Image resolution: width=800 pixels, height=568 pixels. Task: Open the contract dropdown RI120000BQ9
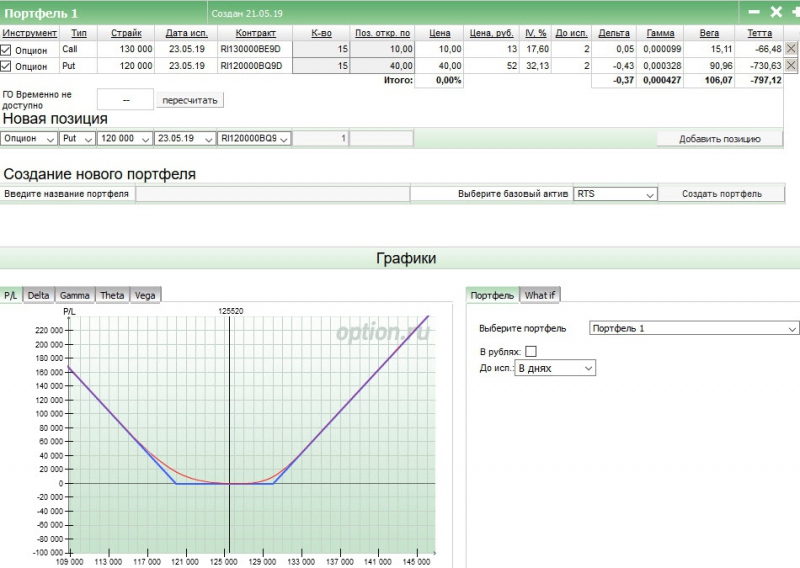pyautogui.click(x=254, y=138)
